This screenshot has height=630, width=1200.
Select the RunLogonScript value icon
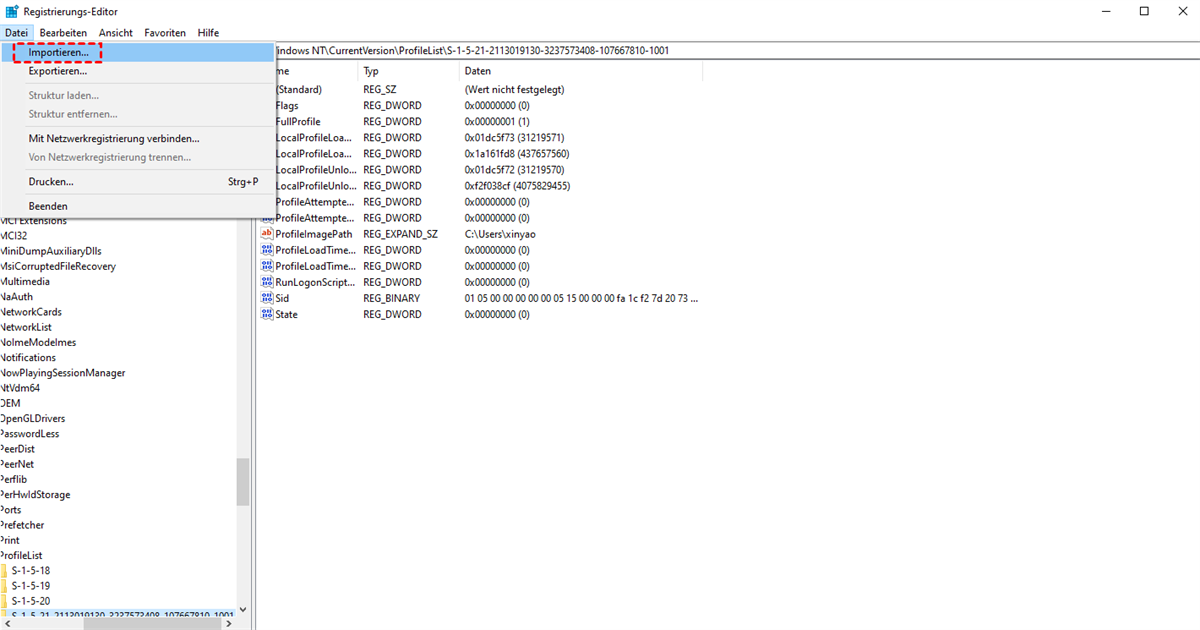tap(267, 282)
